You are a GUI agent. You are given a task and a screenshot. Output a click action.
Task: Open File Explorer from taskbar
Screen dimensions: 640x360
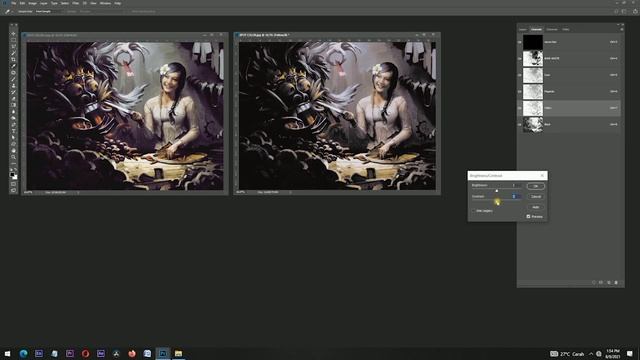coord(178,353)
